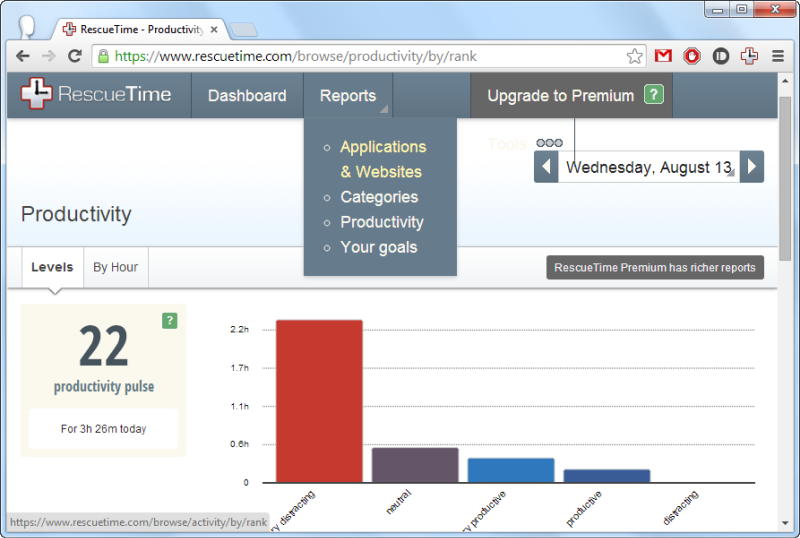Click the RescueTime logo in header

[x=96, y=94]
